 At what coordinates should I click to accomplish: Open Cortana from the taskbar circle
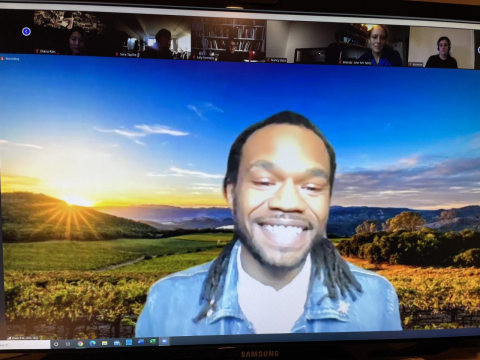tap(56, 344)
